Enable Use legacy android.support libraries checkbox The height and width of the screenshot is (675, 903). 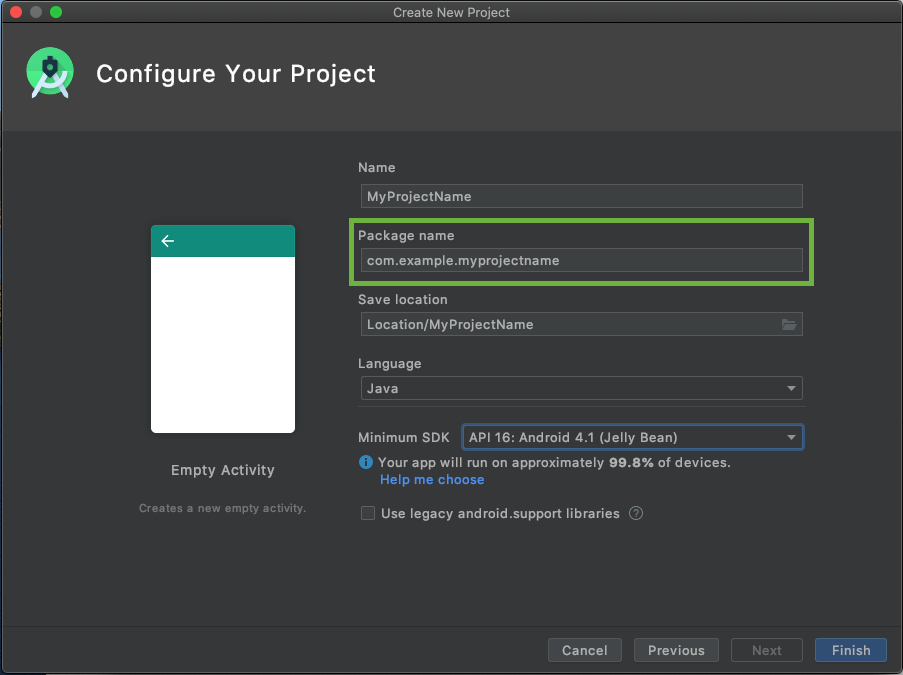(x=367, y=513)
